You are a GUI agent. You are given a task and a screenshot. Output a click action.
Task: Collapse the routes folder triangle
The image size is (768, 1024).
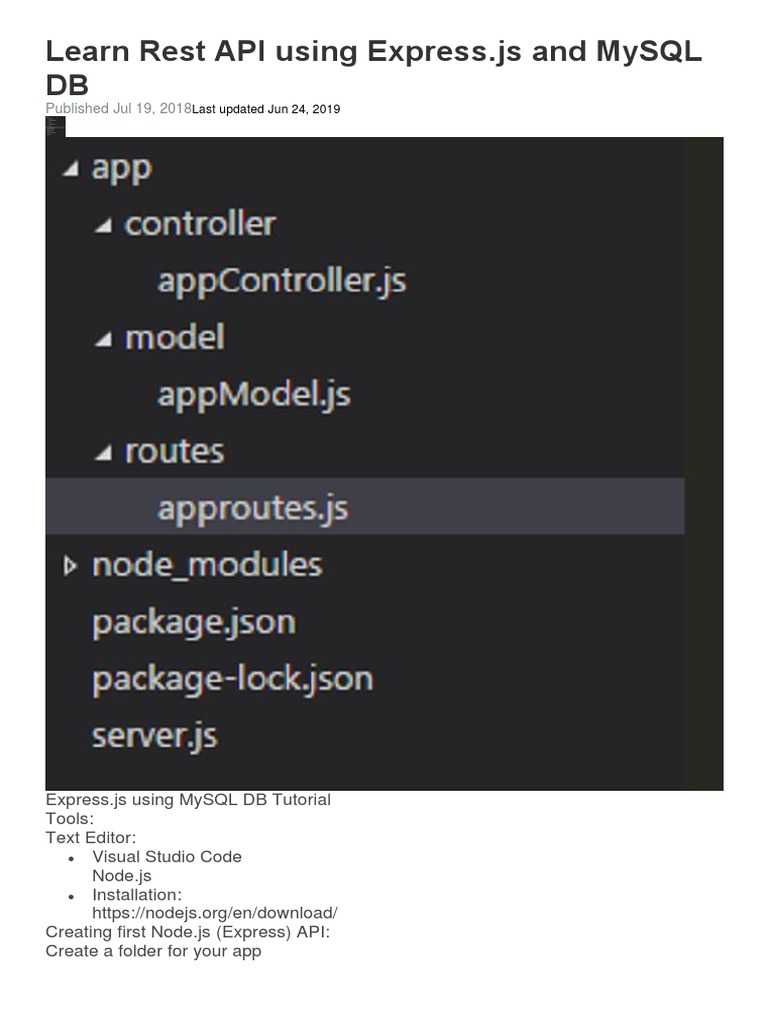pos(103,455)
